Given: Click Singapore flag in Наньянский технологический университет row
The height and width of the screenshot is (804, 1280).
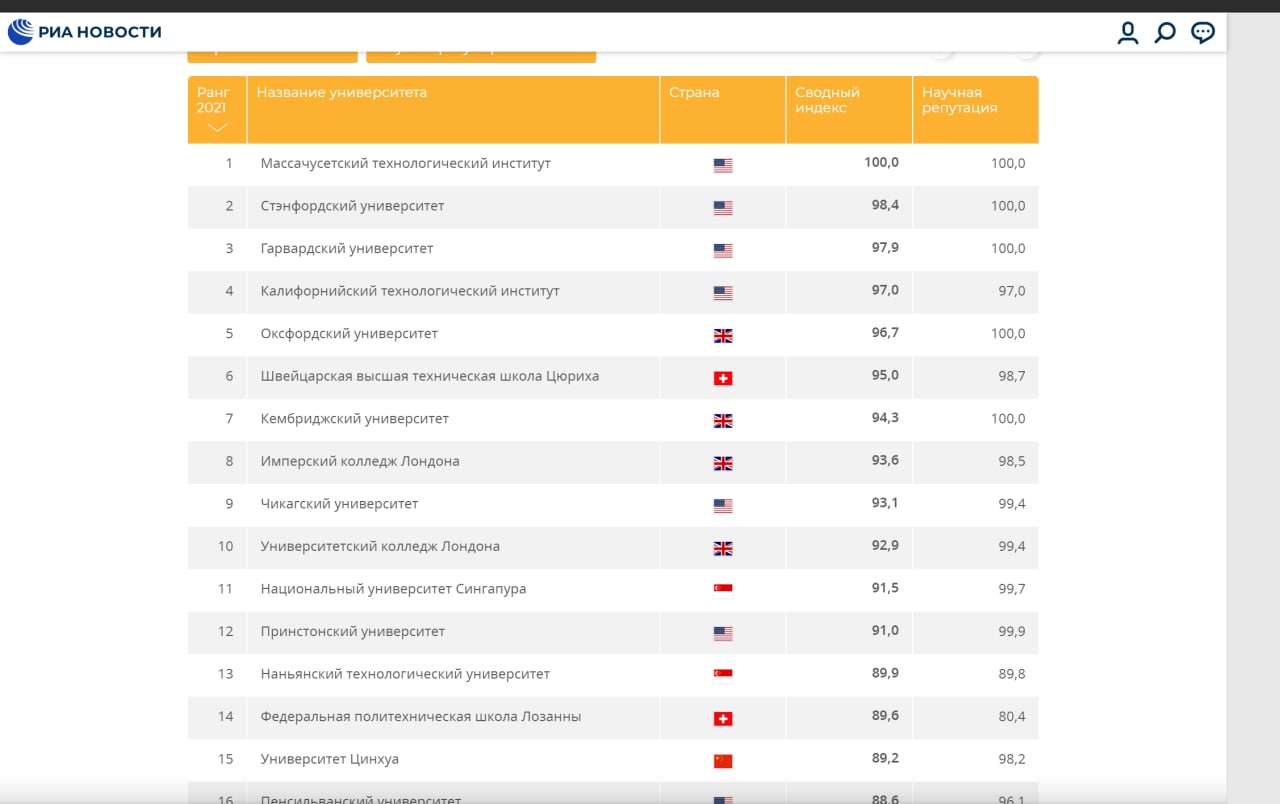Looking at the screenshot, I should [723, 674].
